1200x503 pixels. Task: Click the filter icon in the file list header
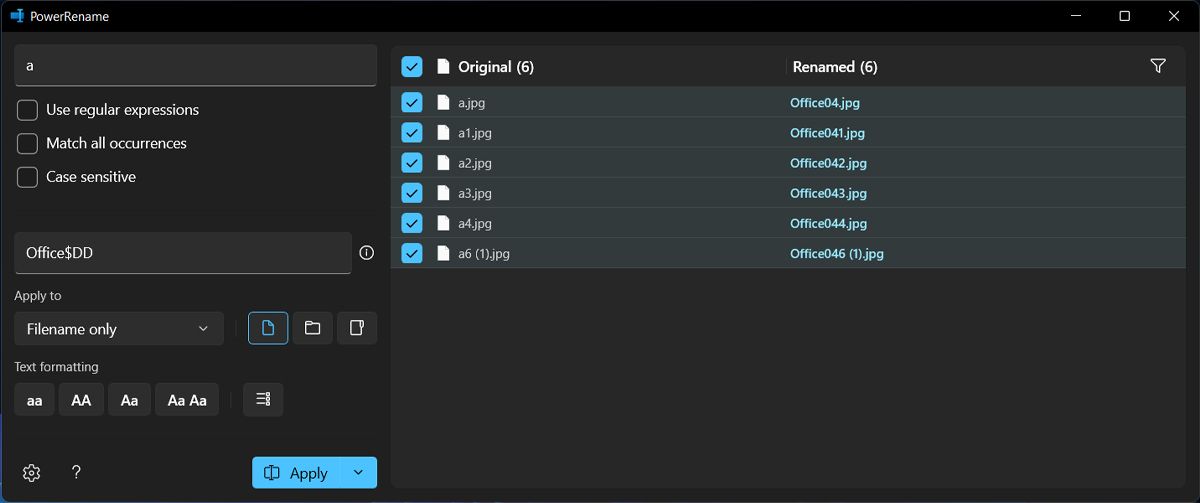(x=1158, y=66)
